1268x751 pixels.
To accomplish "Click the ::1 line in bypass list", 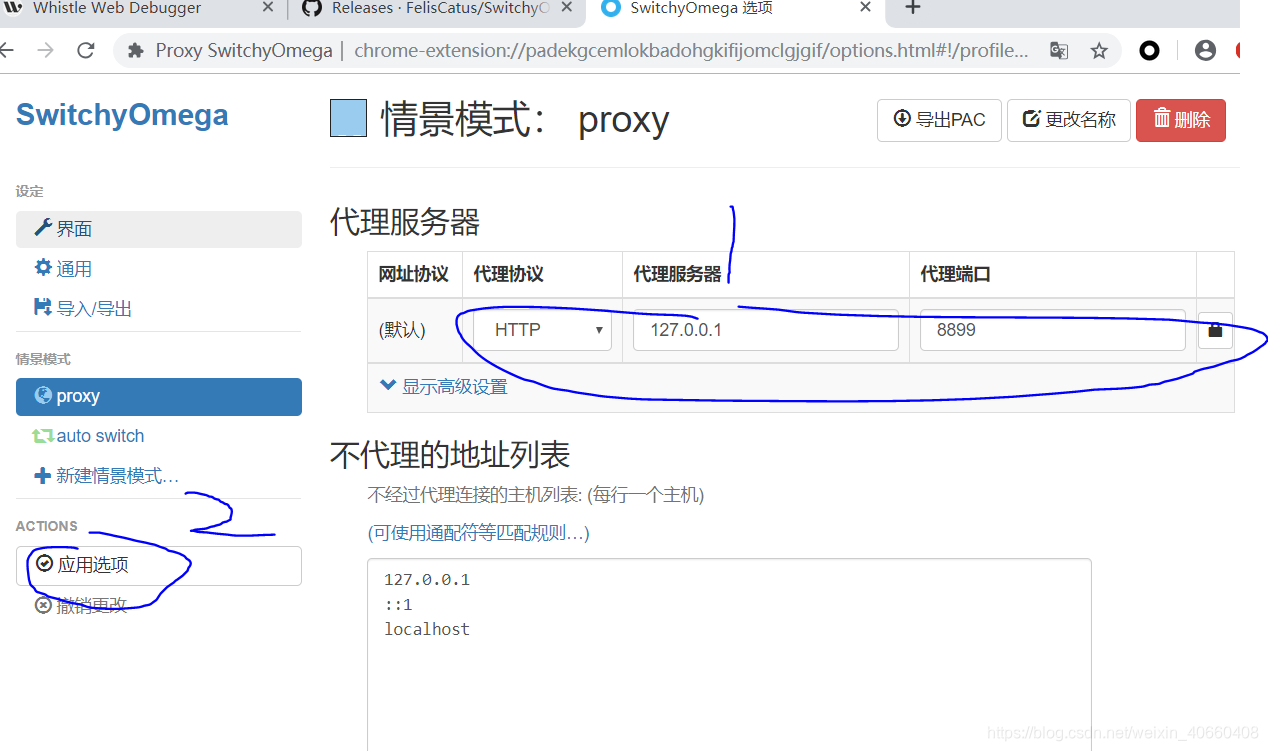I will 398,604.
